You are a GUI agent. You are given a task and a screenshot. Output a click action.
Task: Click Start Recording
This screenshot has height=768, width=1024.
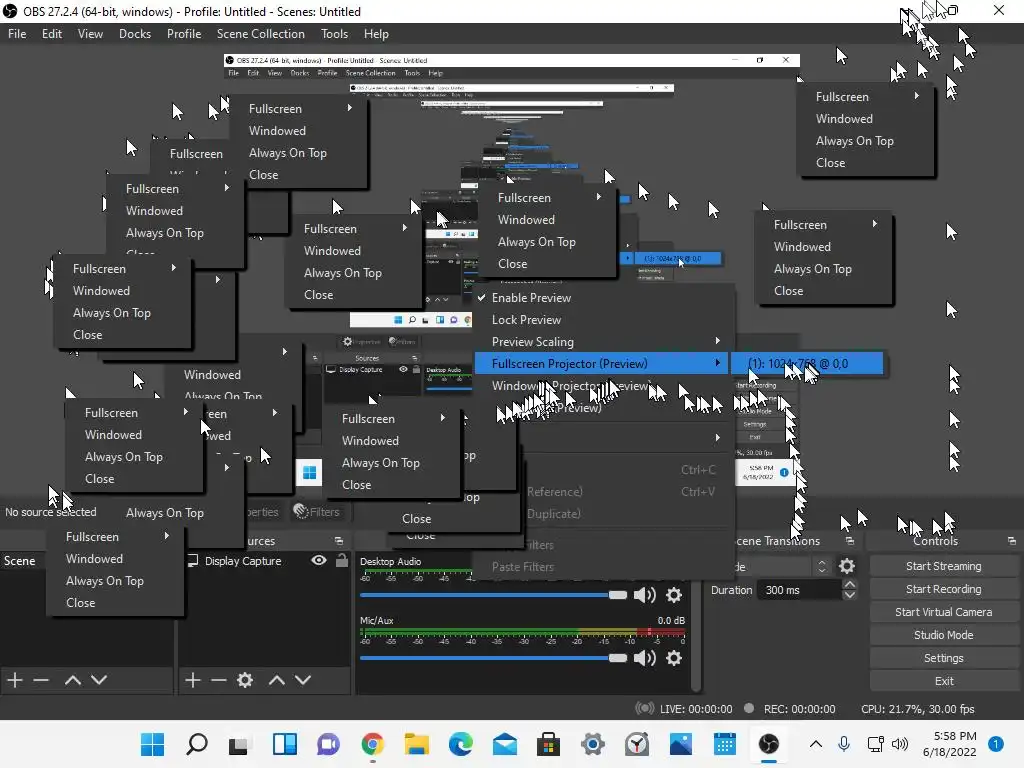(944, 589)
